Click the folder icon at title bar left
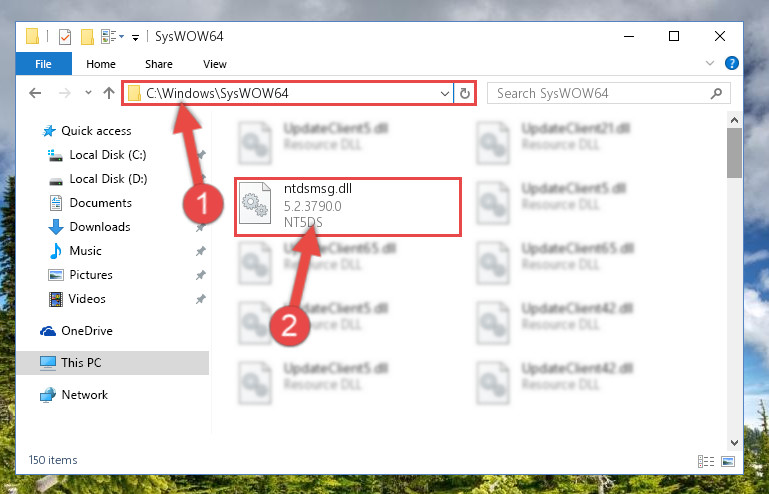 point(32,36)
